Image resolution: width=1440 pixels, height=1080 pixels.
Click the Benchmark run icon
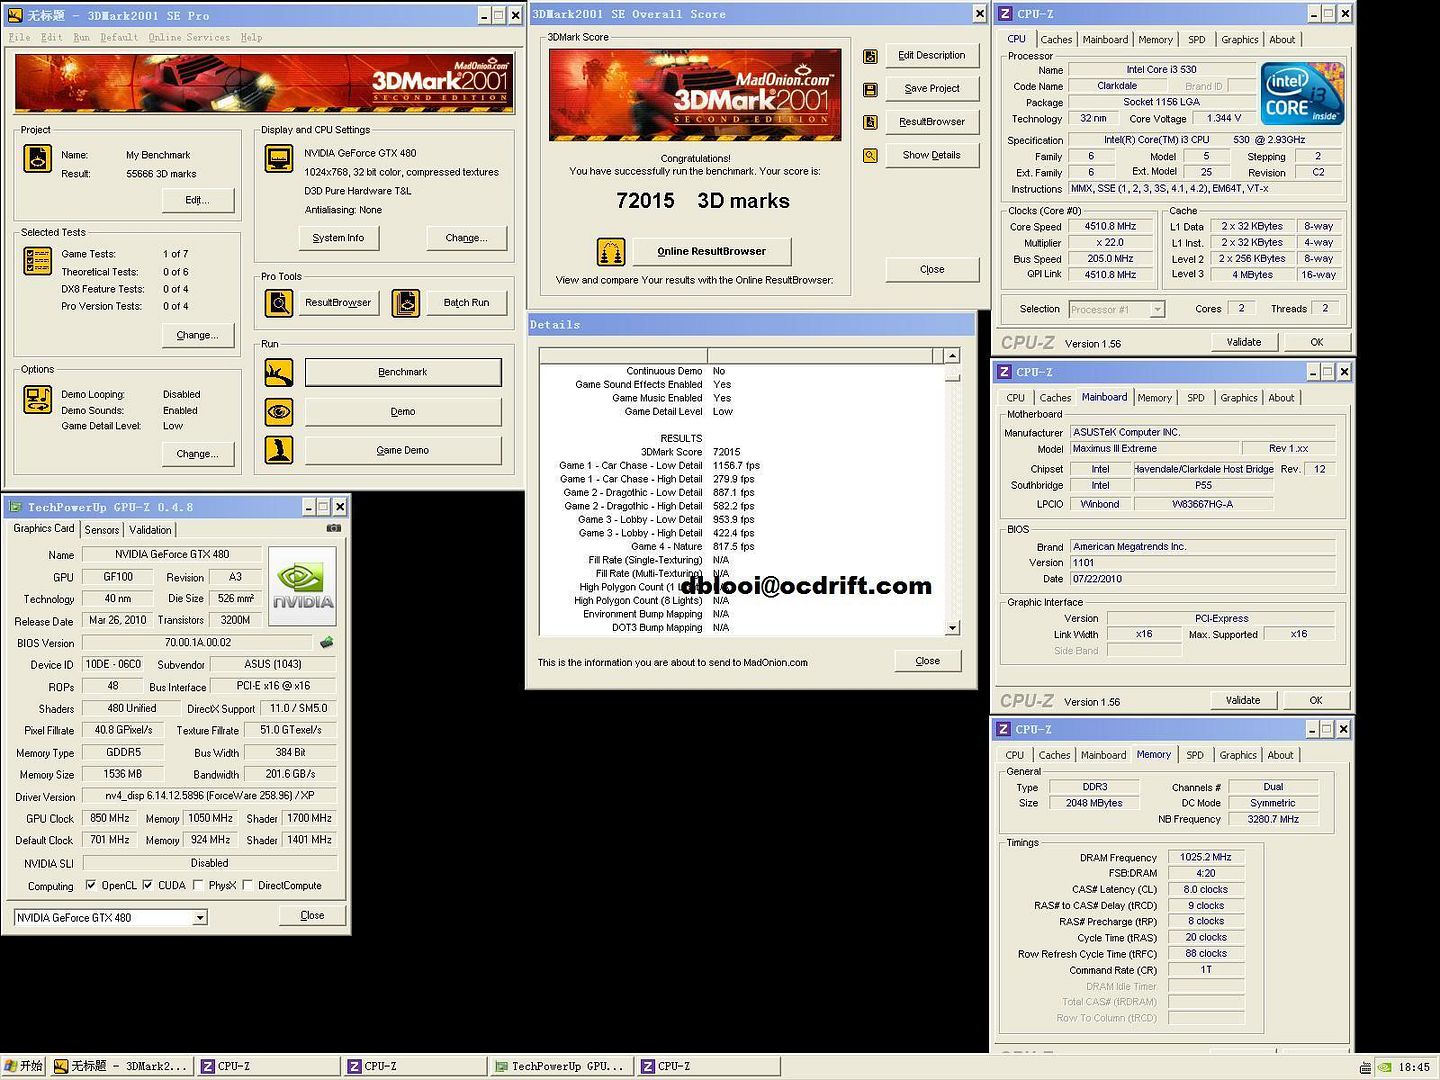279,372
